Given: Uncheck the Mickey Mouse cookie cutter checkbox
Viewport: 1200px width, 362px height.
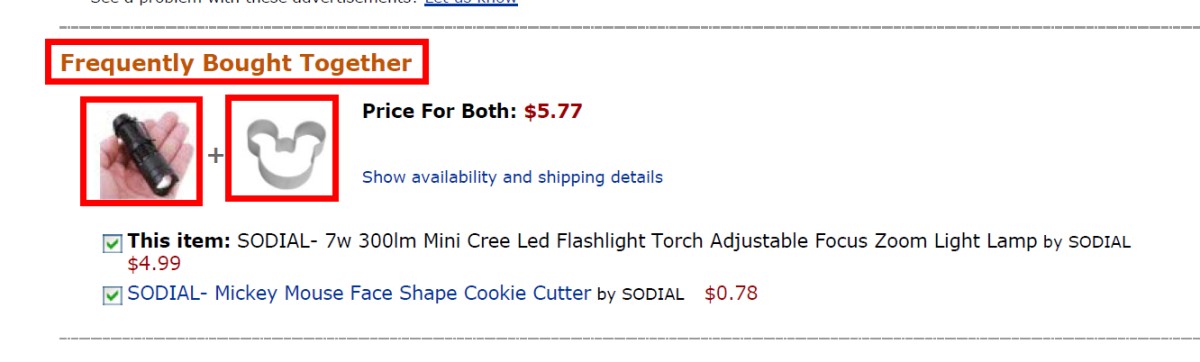Looking at the screenshot, I should point(112,295).
